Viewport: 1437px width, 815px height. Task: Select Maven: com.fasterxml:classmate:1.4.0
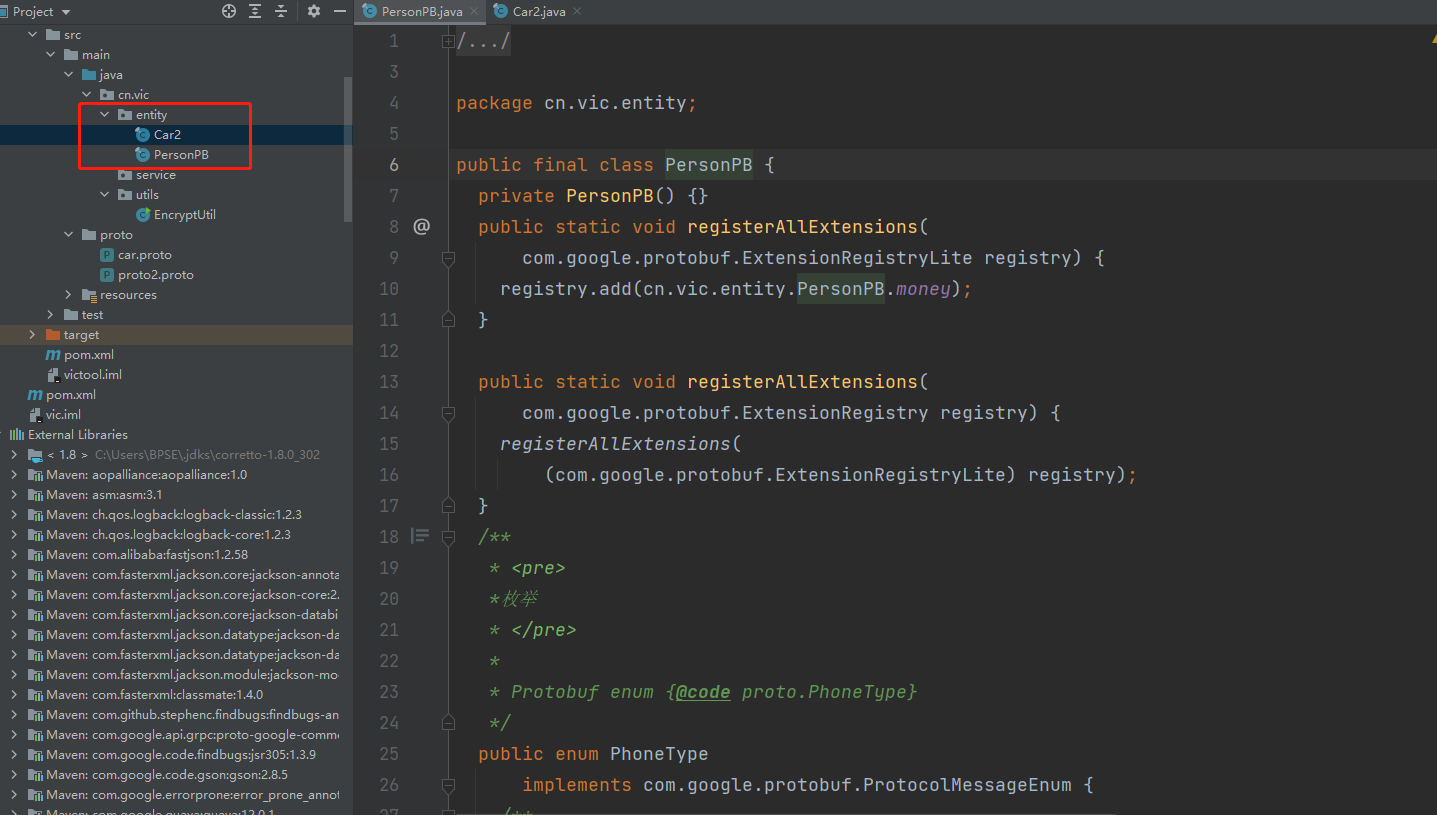154,695
